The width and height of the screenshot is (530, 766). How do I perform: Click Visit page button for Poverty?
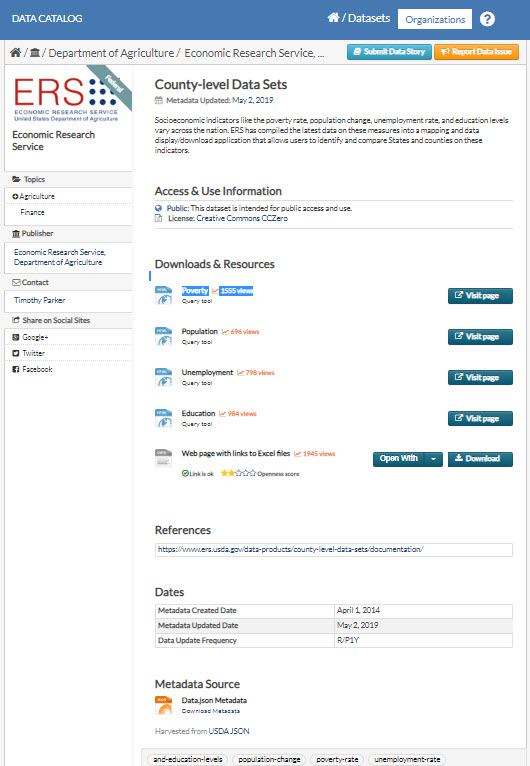[x=480, y=296]
